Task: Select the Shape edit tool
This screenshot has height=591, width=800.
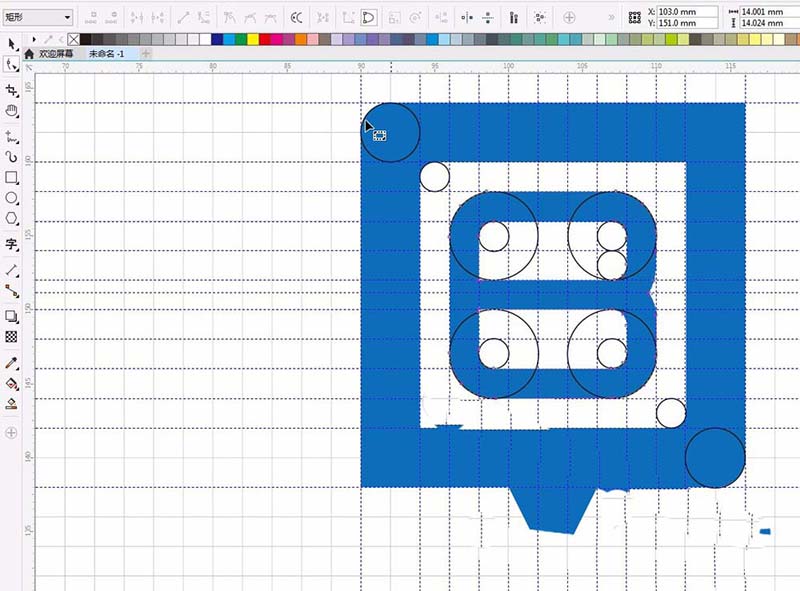Action: click(x=11, y=65)
